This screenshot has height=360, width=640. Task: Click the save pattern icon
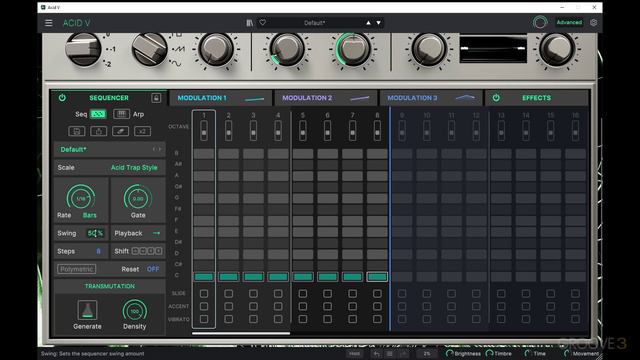pyautogui.click(x=77, y=131)
